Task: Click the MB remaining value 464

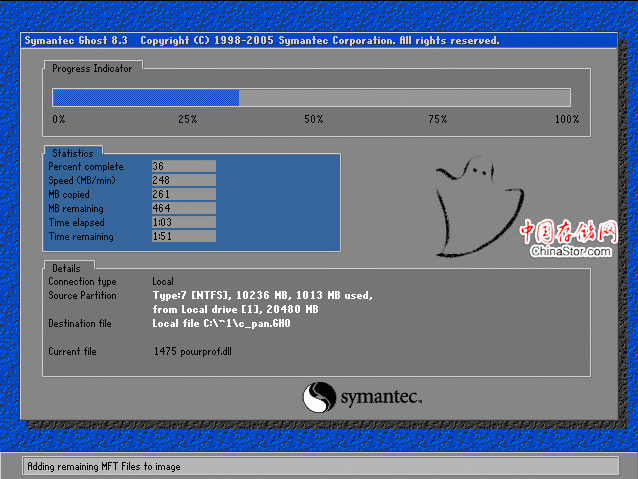Action: click(184, 208)
